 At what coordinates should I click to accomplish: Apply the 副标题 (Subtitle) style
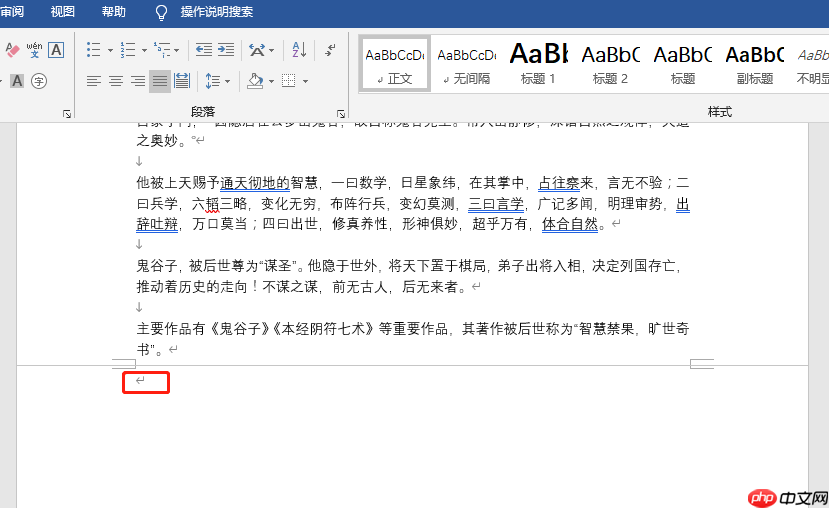click(754, 64)
